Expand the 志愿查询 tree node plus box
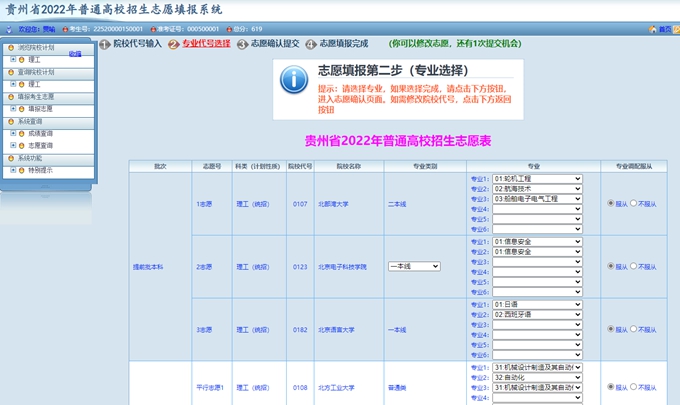This screenshot has height=405, width=680. (13, 145)
